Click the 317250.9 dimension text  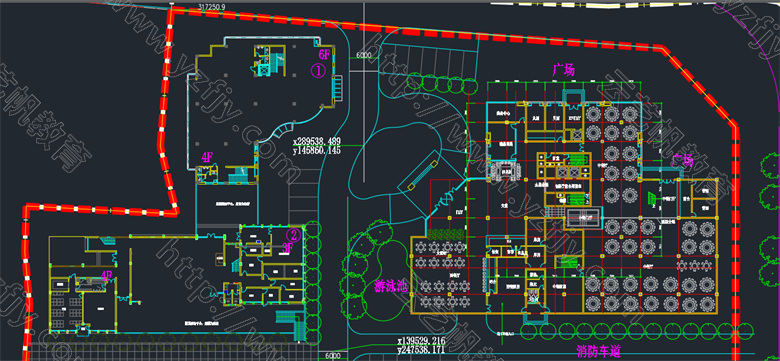tap(211, 6)
